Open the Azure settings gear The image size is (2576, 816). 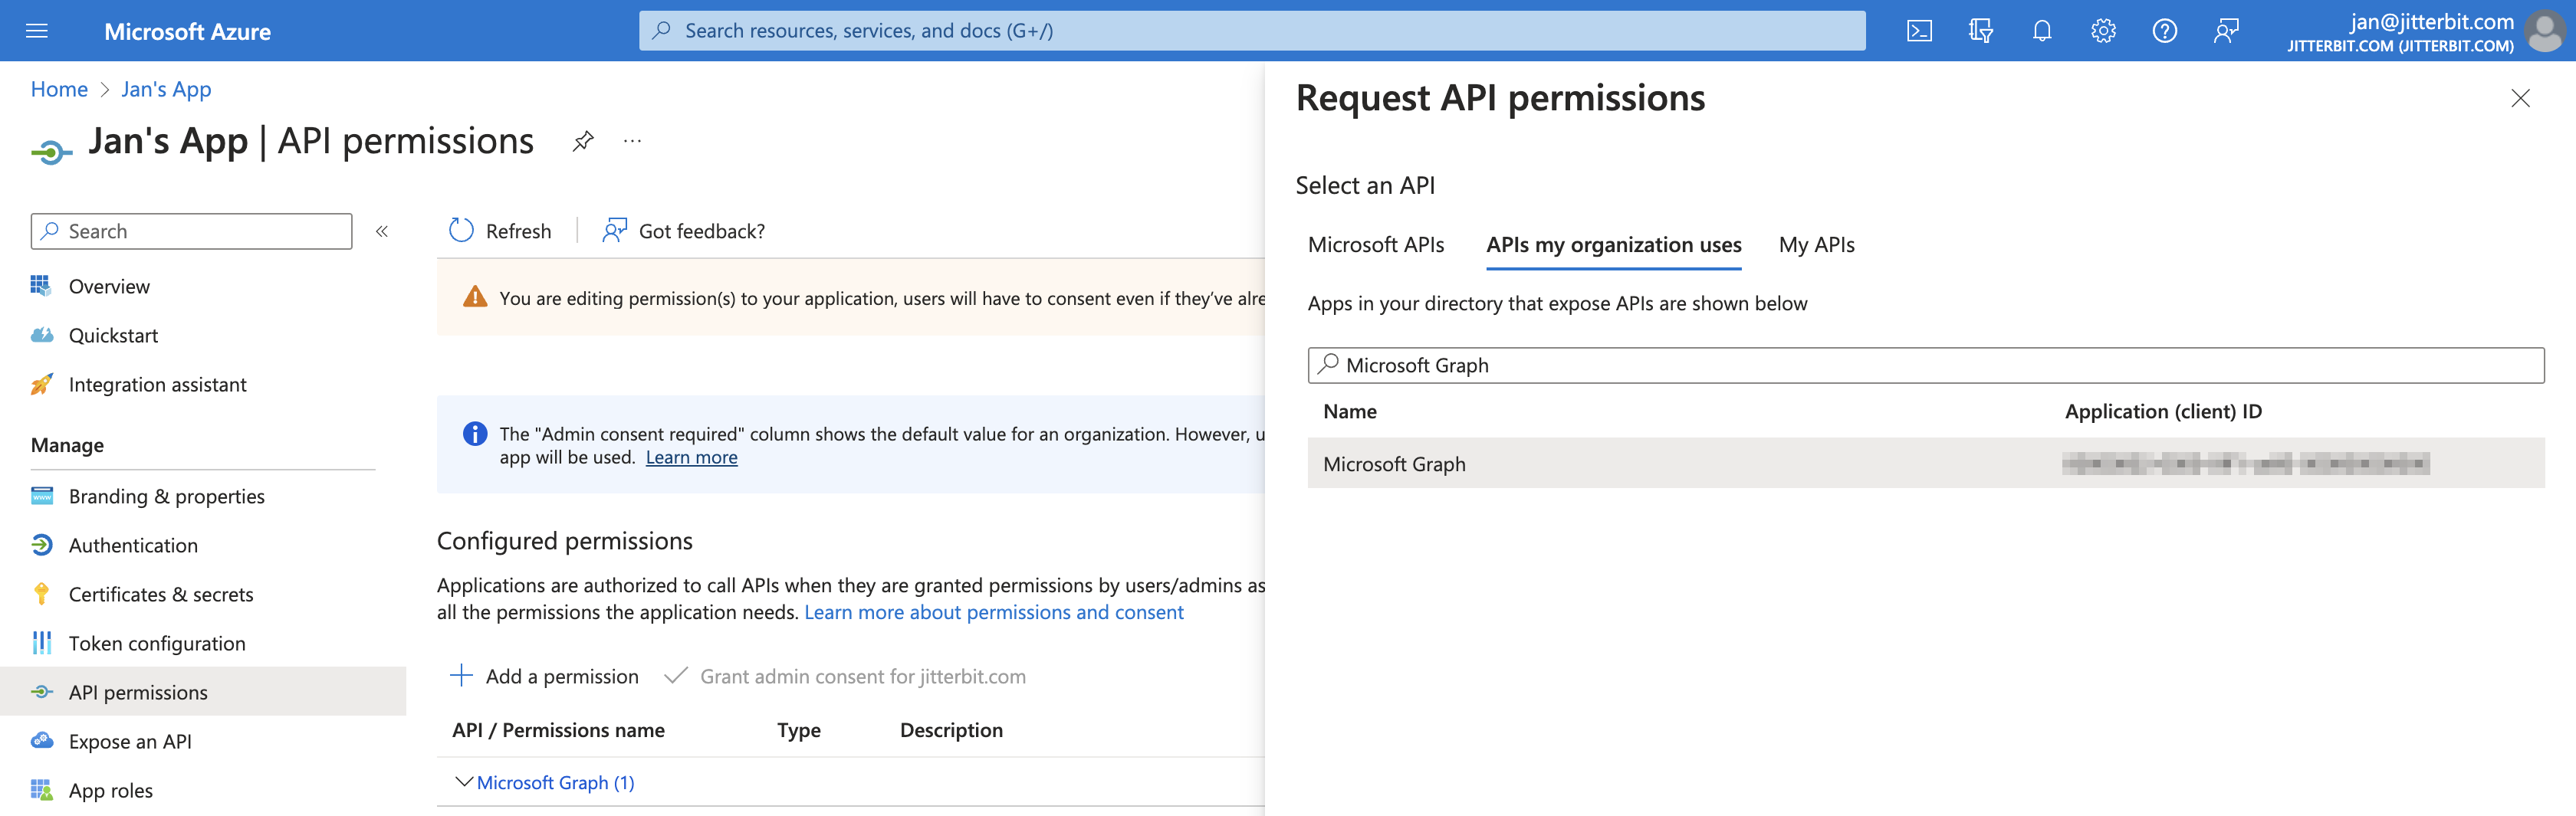coord(2103,31)
